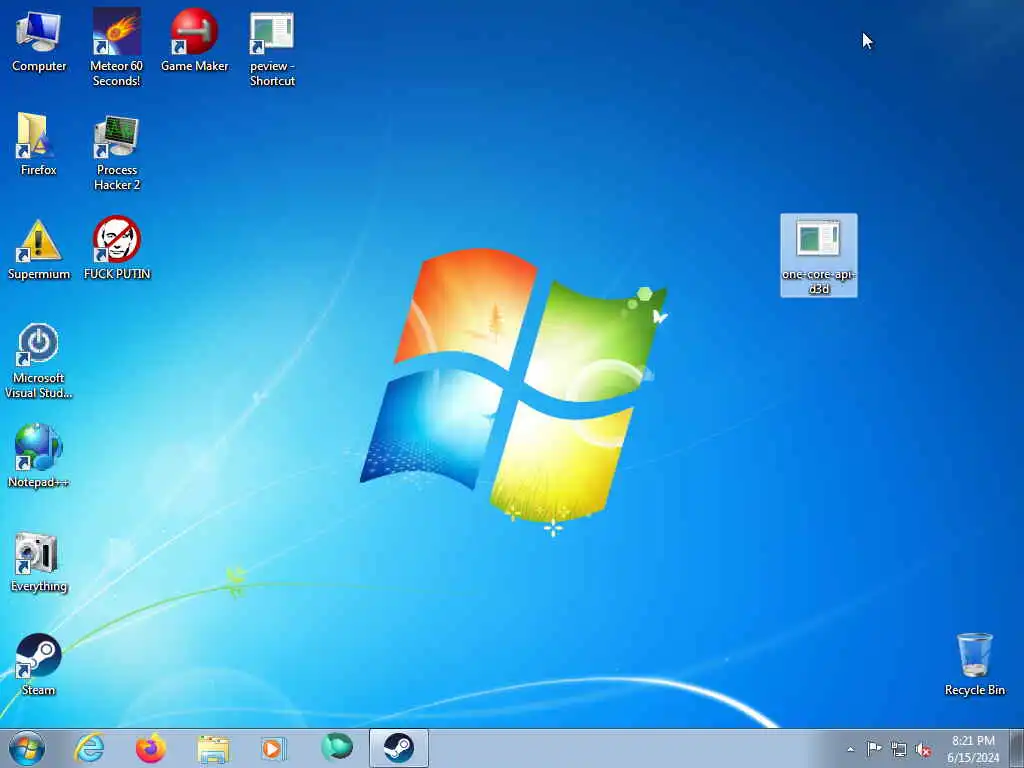Select the Everything desktop shortcut
The image size is (1024, 768).
39,562
